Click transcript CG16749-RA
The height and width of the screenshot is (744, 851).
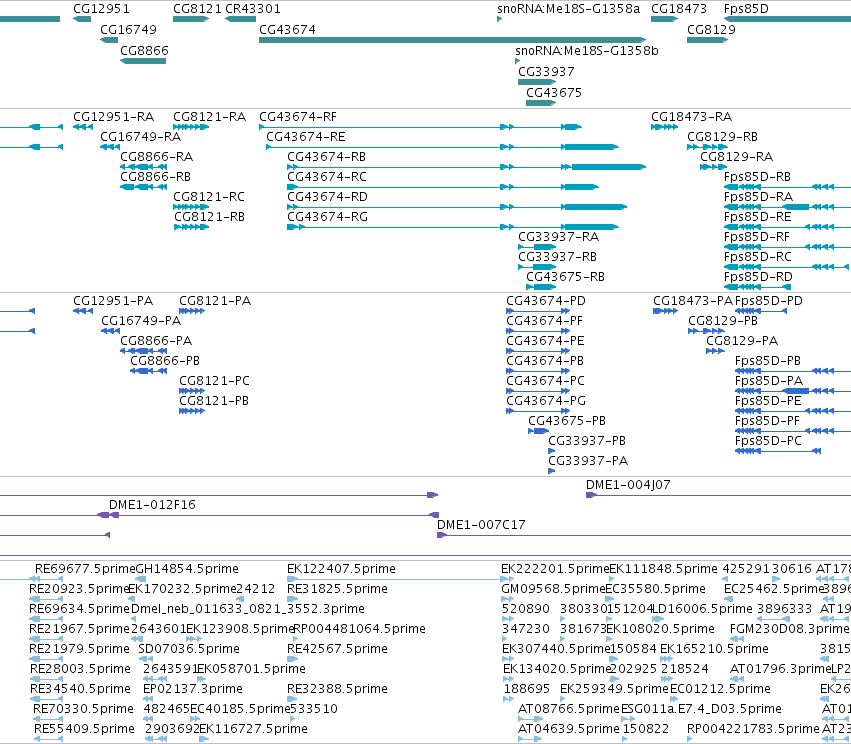tap(141, 137)
